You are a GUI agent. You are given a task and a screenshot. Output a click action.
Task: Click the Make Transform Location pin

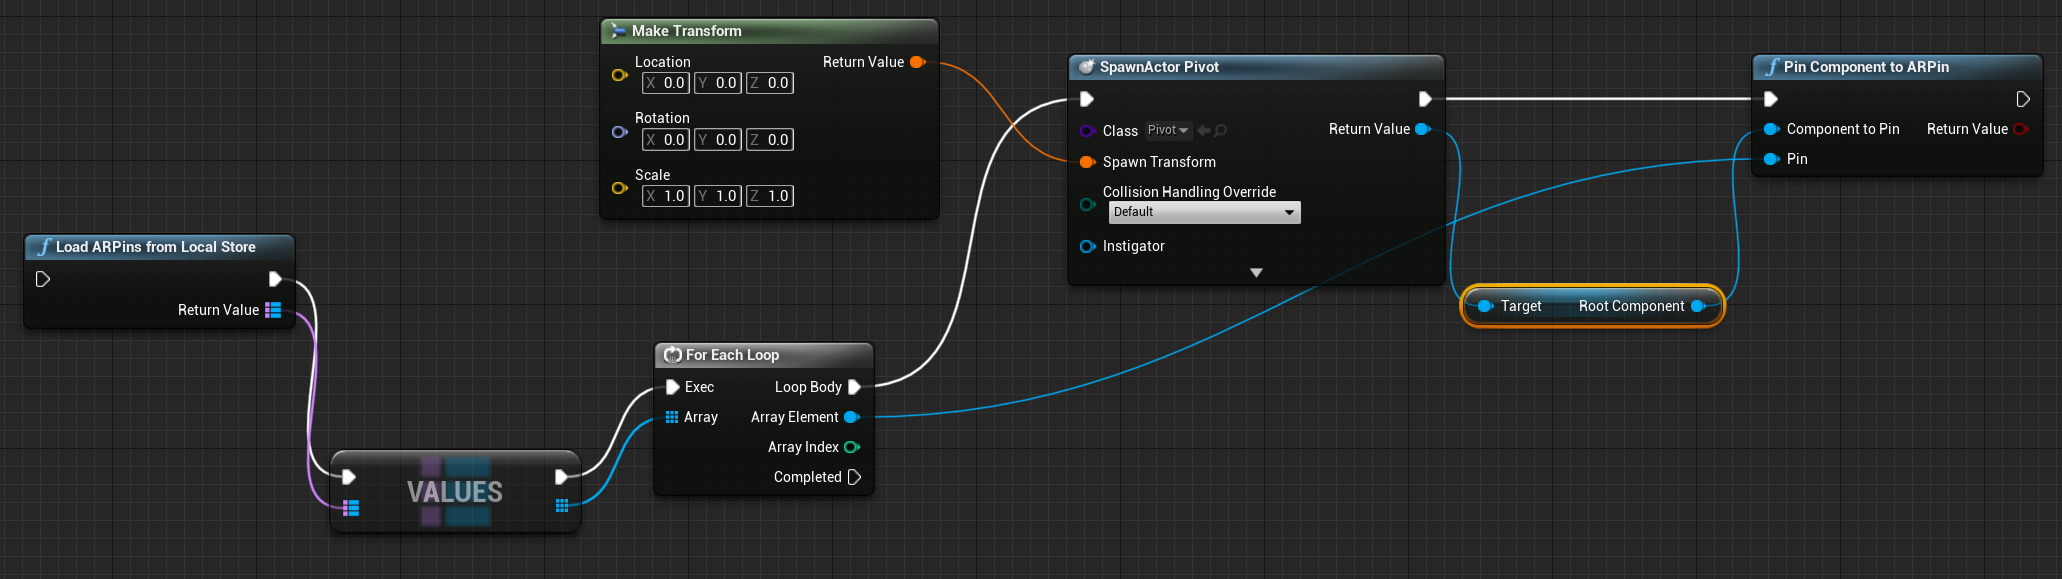click(x=619, y=75)
